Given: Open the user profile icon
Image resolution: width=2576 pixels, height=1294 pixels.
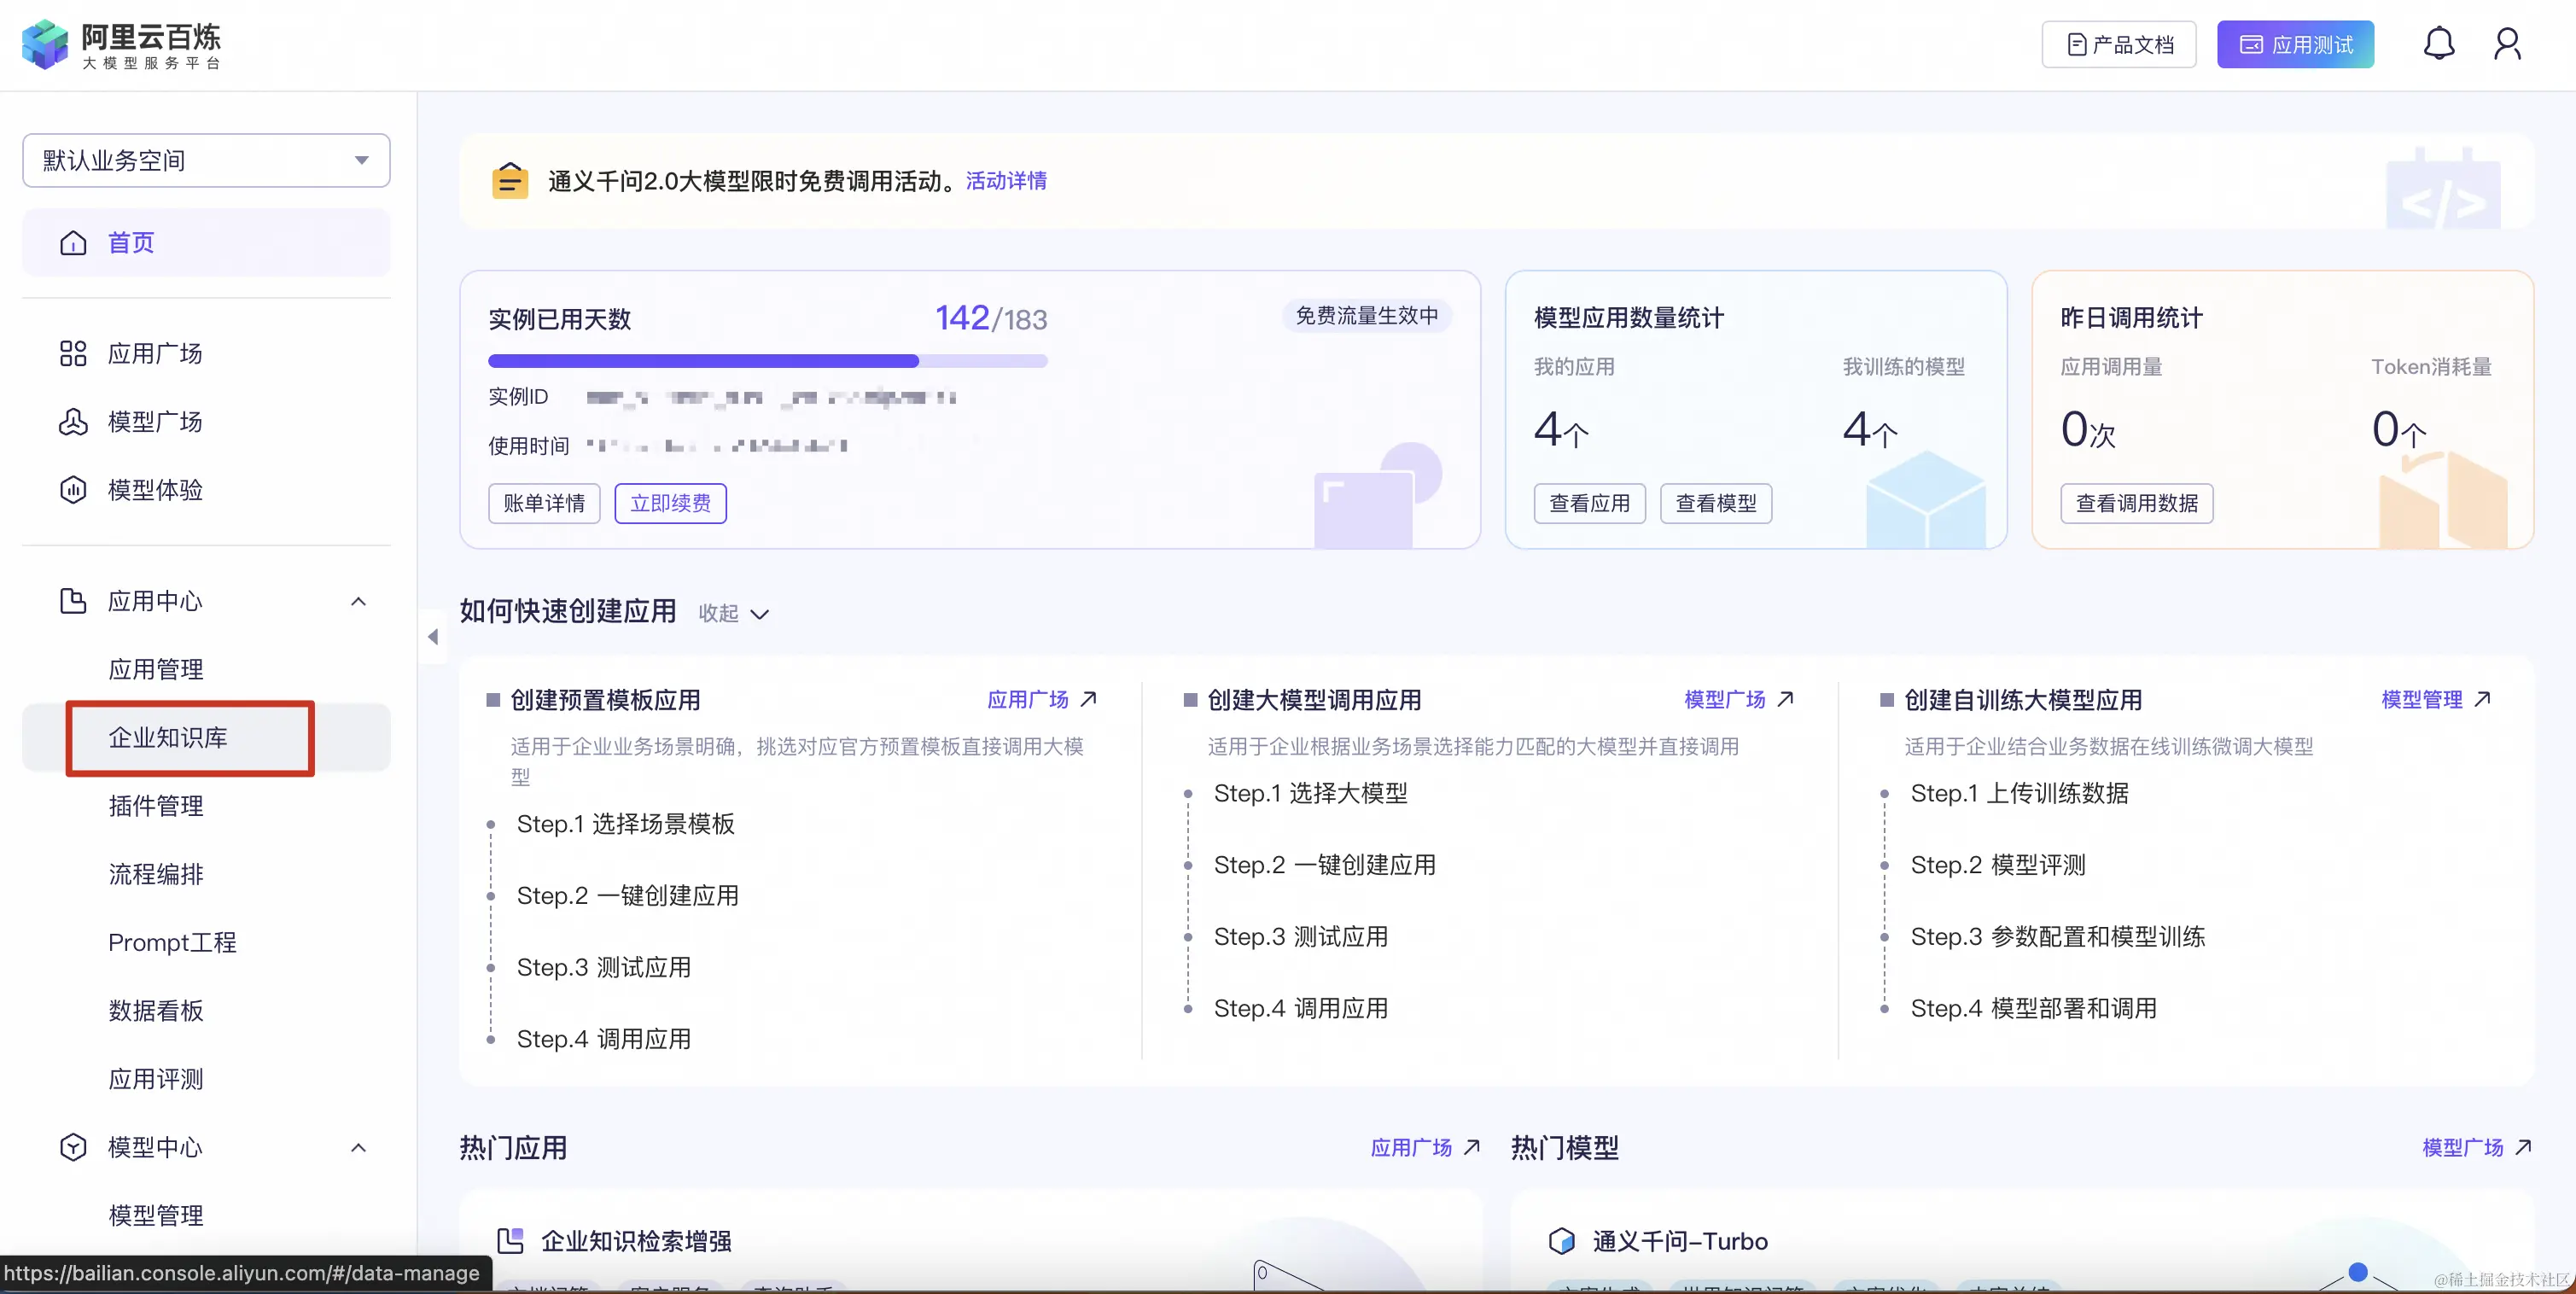Looking at the screenshot, I should pyautogui.click(x=2506, y=44).
